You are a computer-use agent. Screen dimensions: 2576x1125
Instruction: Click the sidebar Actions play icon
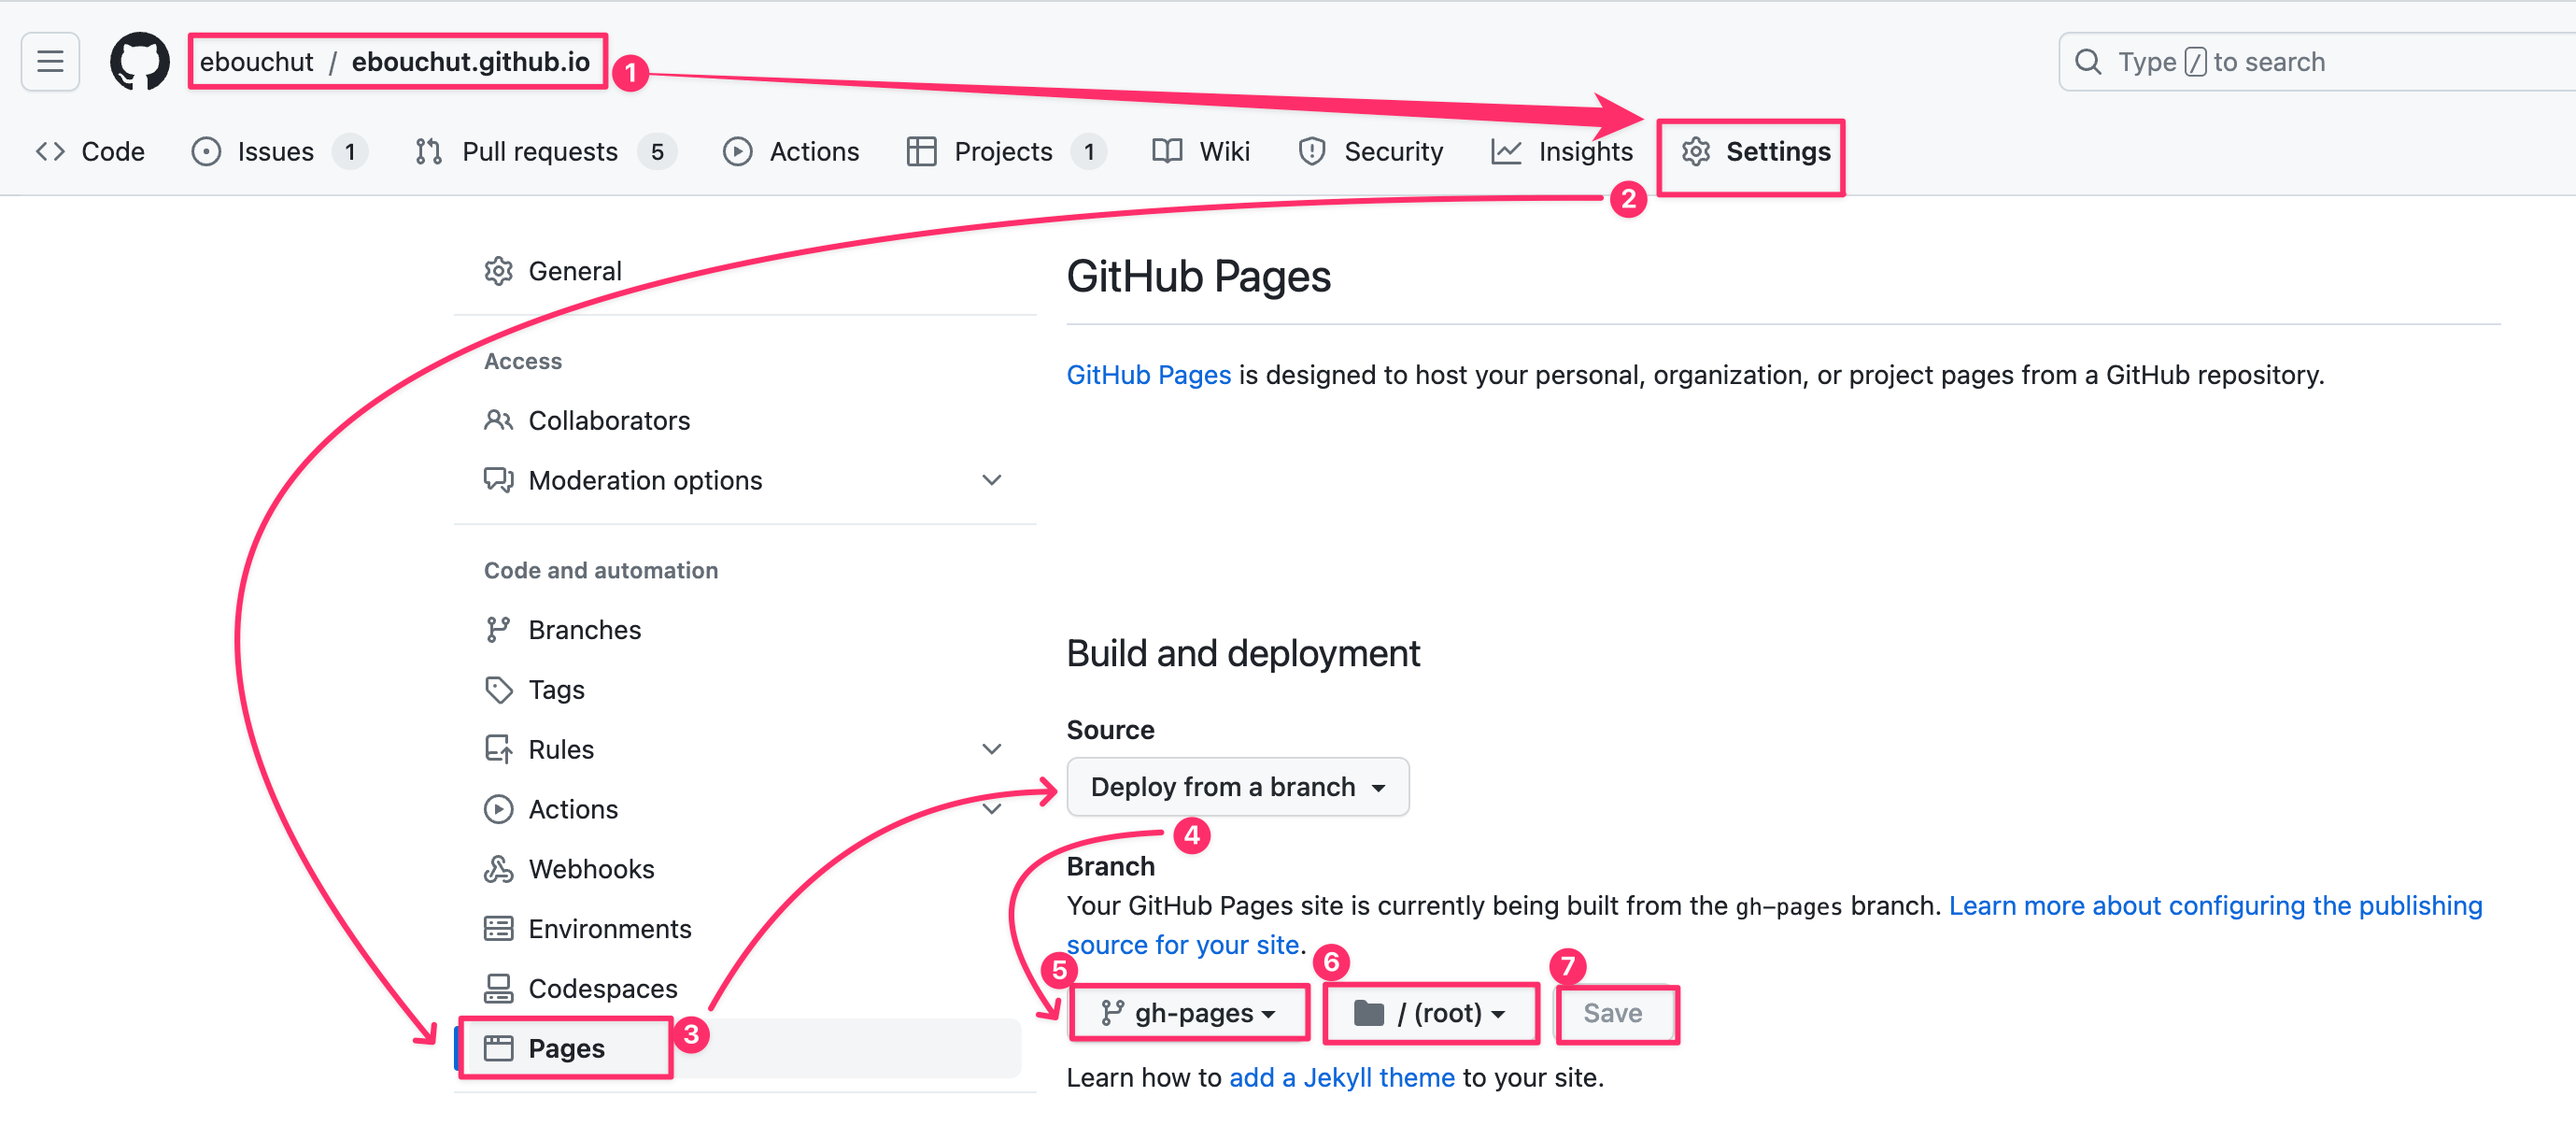[498, 808]
